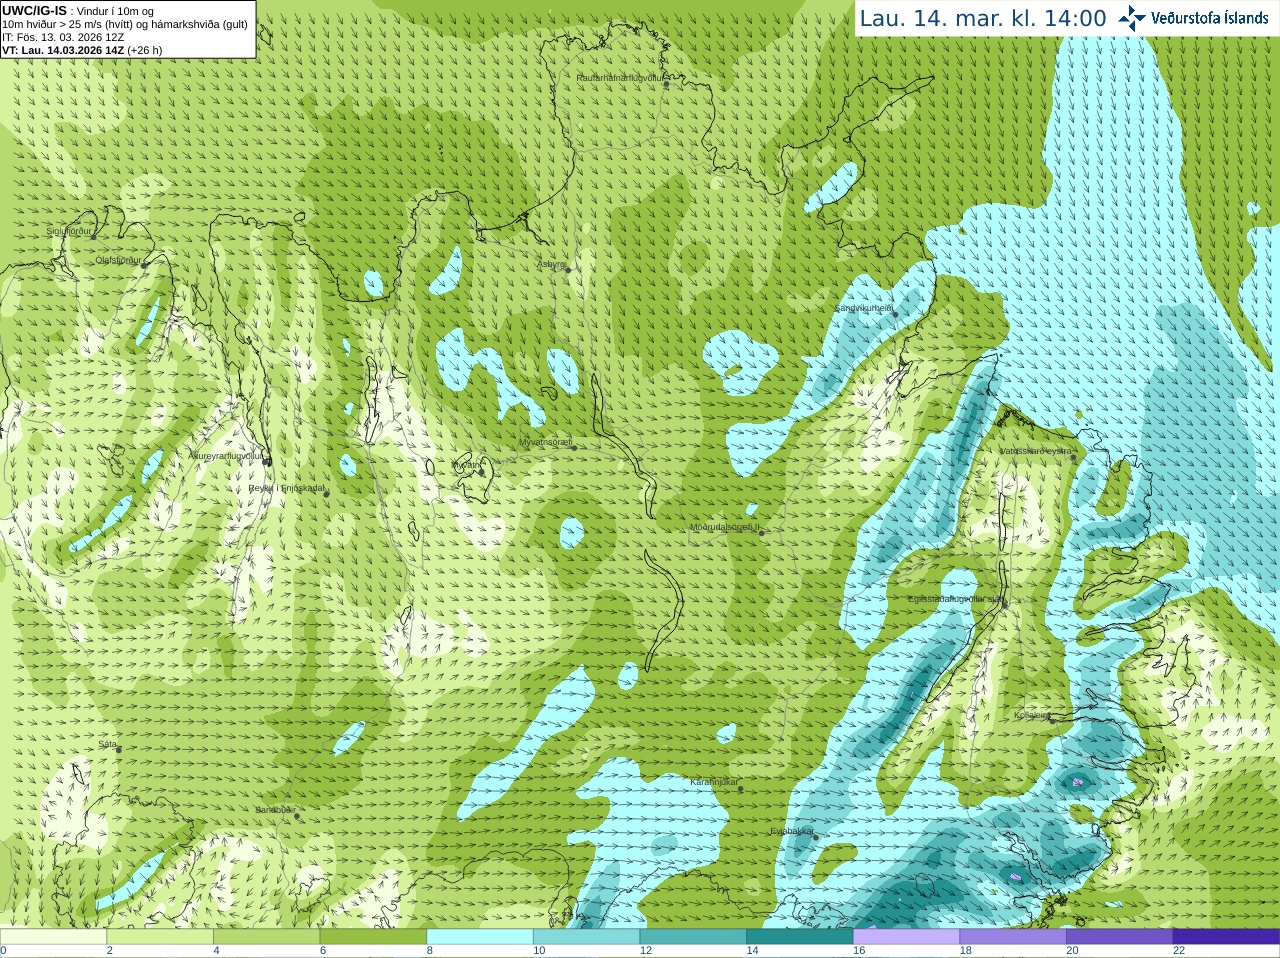Select the Akureyrarflugvöllur station point
The image size is (1280, 958).
(267, 461)
